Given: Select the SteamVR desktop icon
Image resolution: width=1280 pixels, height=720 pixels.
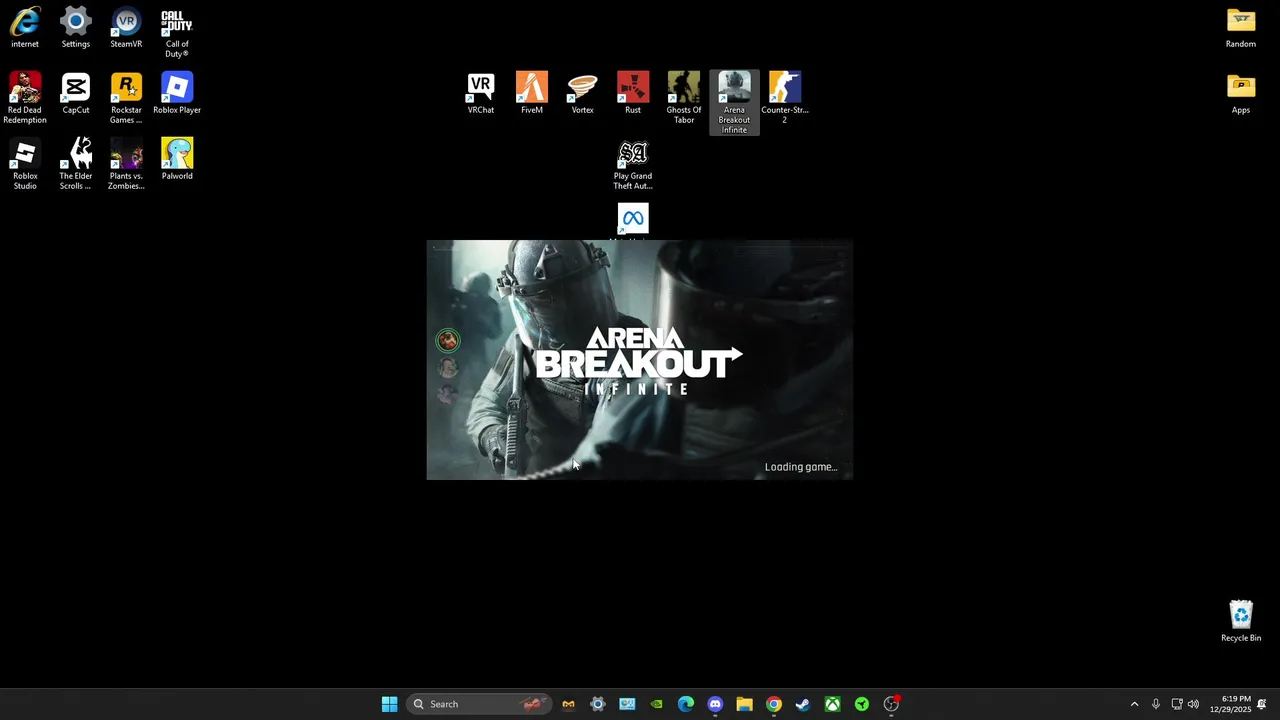Looking at the screenshot, I should 126,28.
